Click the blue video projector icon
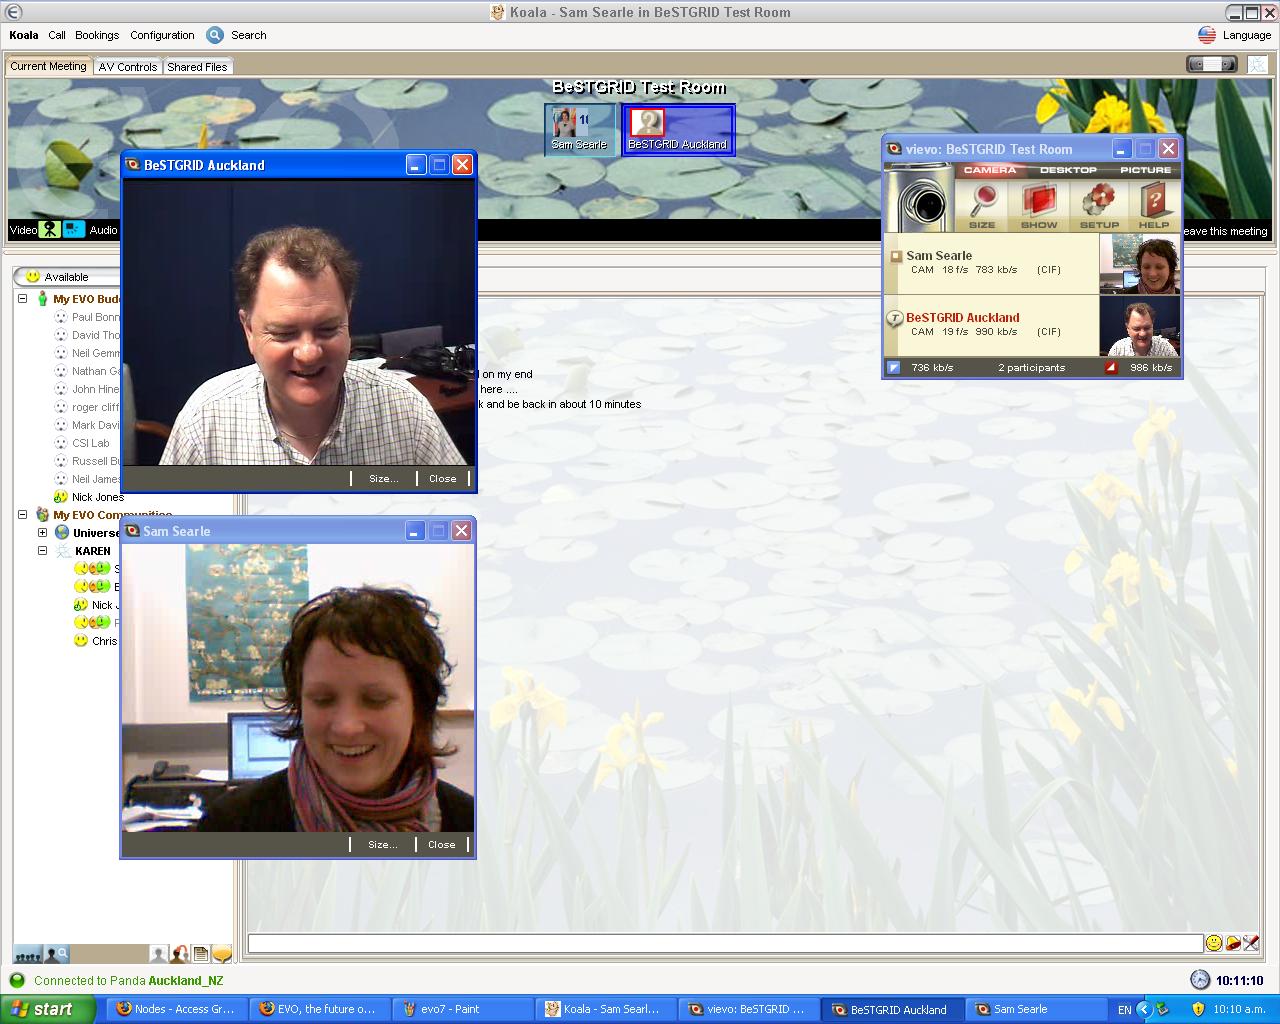 (x=74, y=230)
